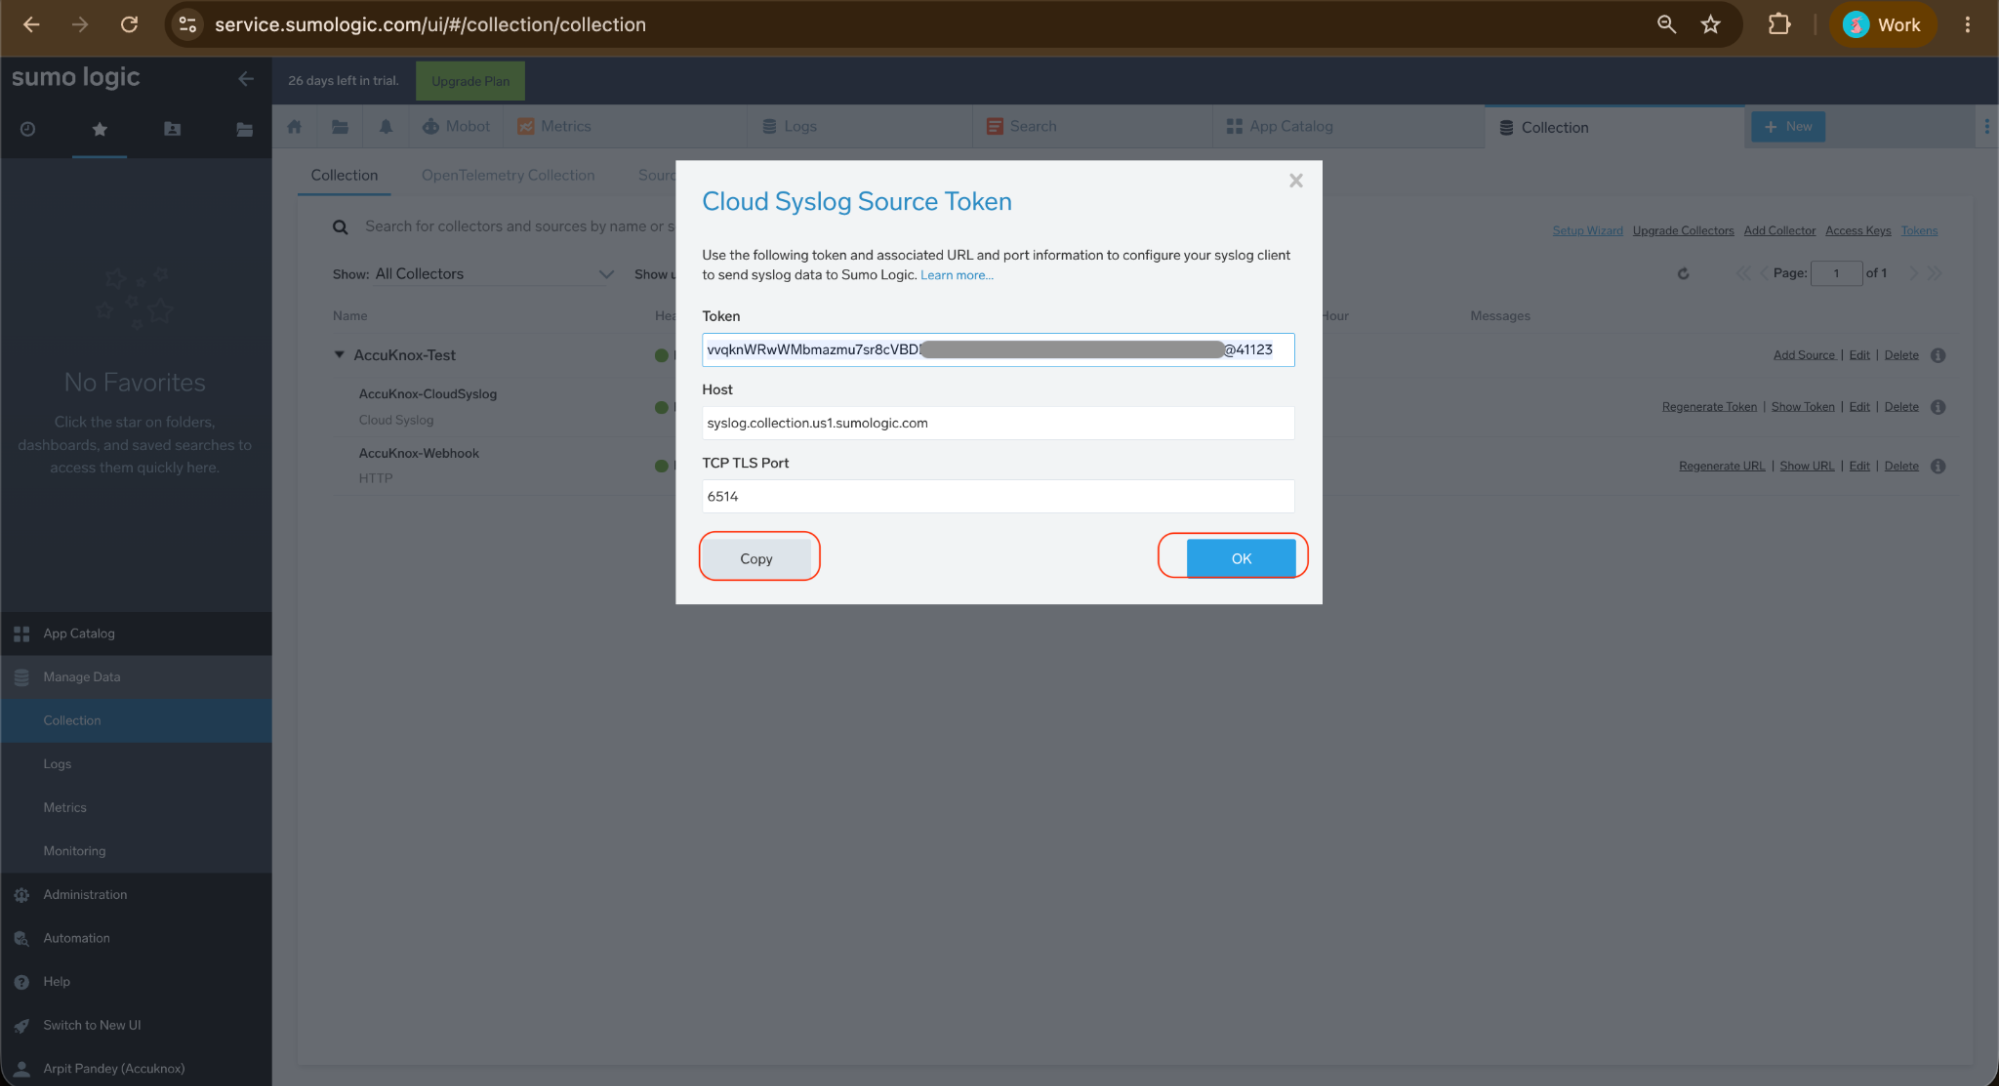Click the TCP TLS Port field
This screenshot has height=1087, width=1999.
click(998, 496)
